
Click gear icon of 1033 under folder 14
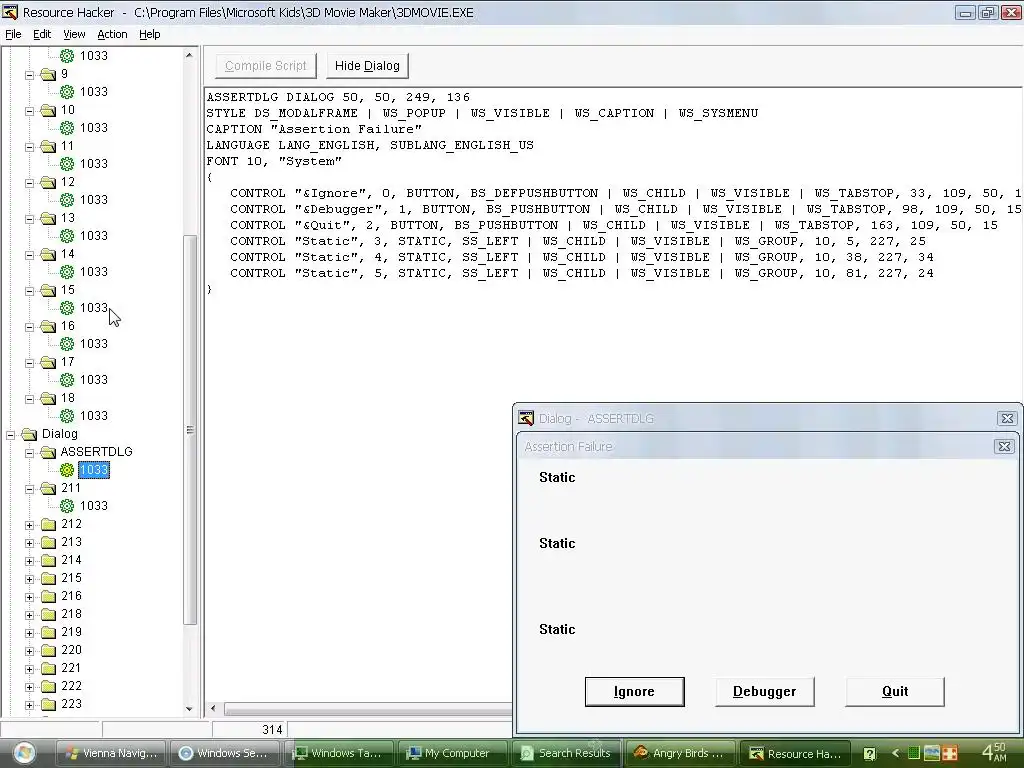[67, 272]
